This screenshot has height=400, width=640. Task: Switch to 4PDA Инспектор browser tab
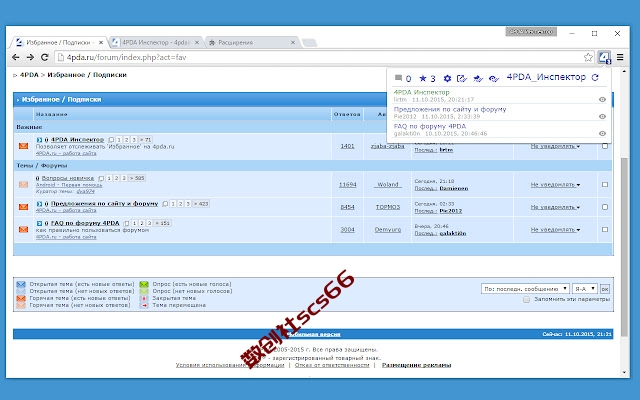[x=156, y=42]
